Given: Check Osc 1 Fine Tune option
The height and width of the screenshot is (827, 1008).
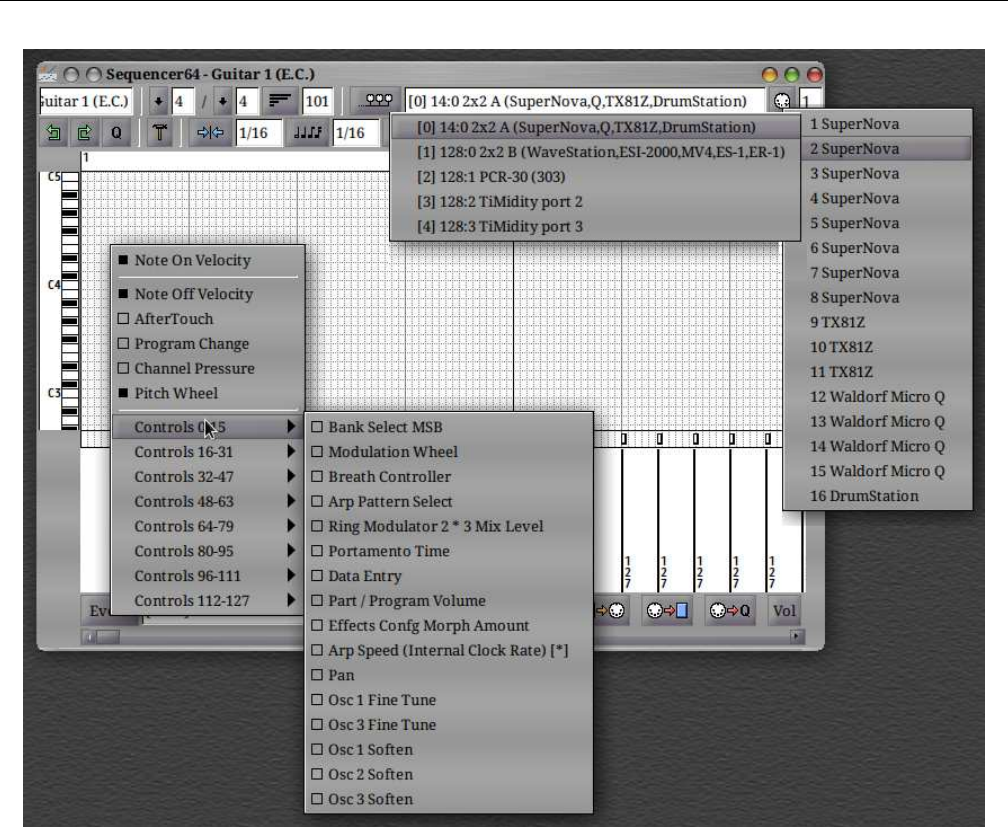Looking at the screenshot, I should [448, 700].
